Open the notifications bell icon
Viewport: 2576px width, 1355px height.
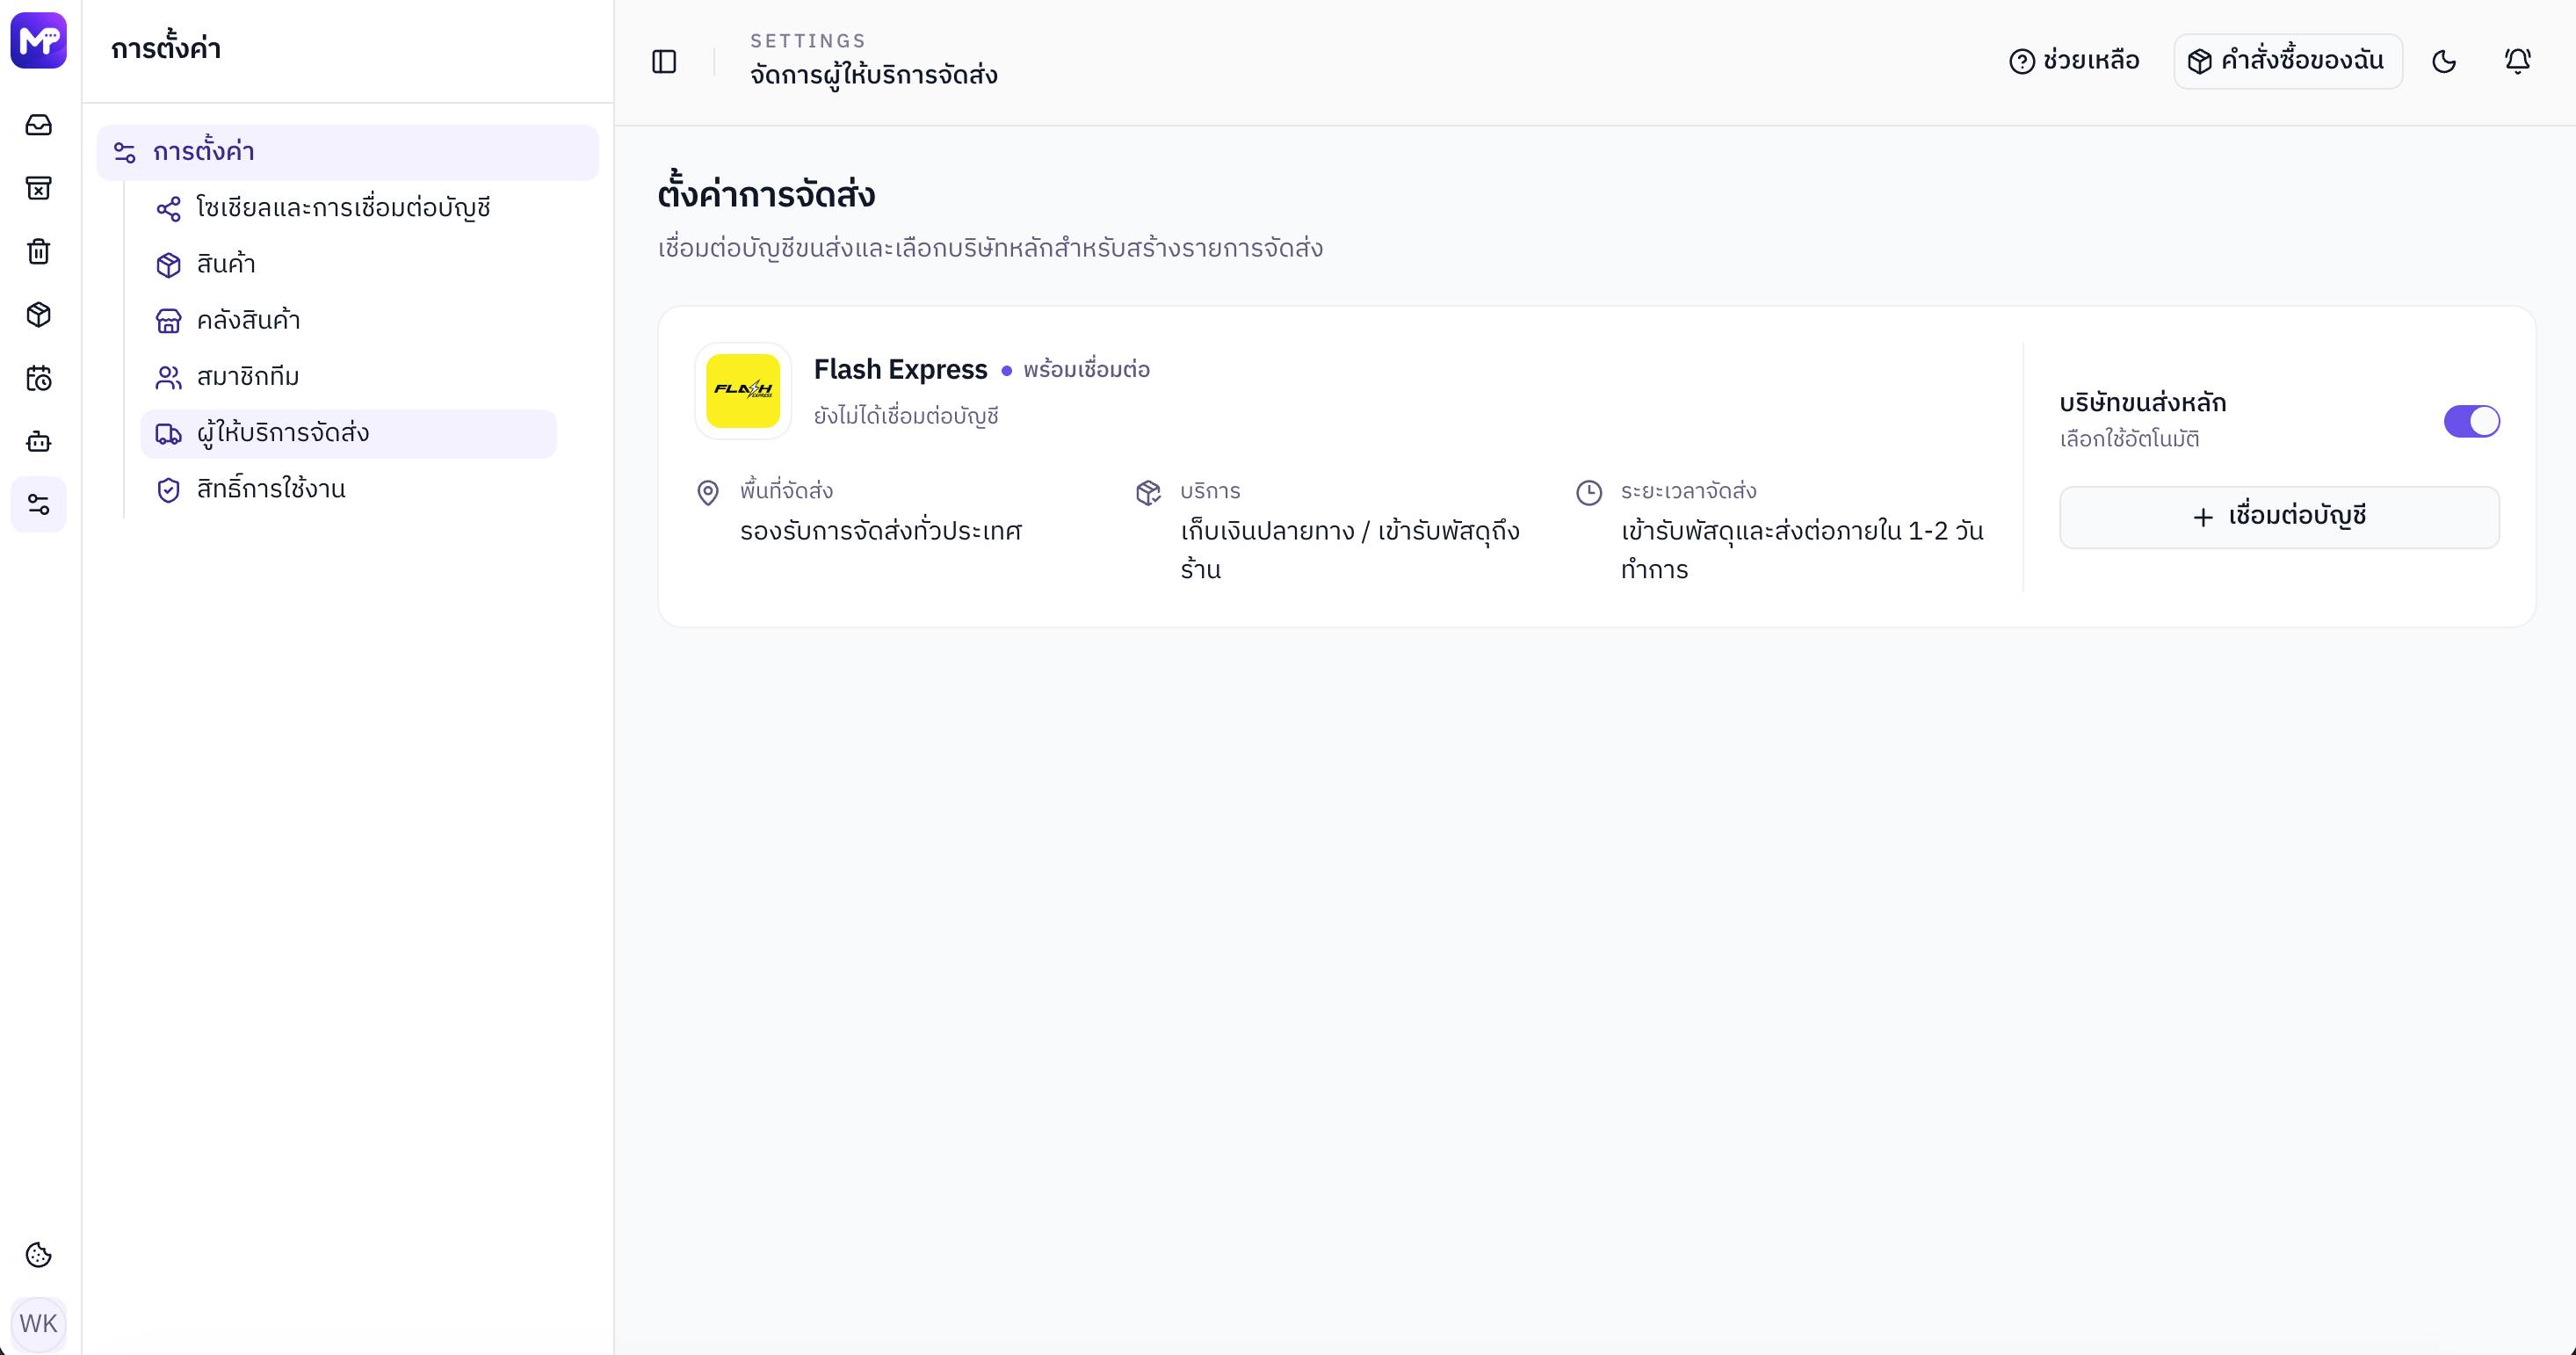coord(2517,62)
